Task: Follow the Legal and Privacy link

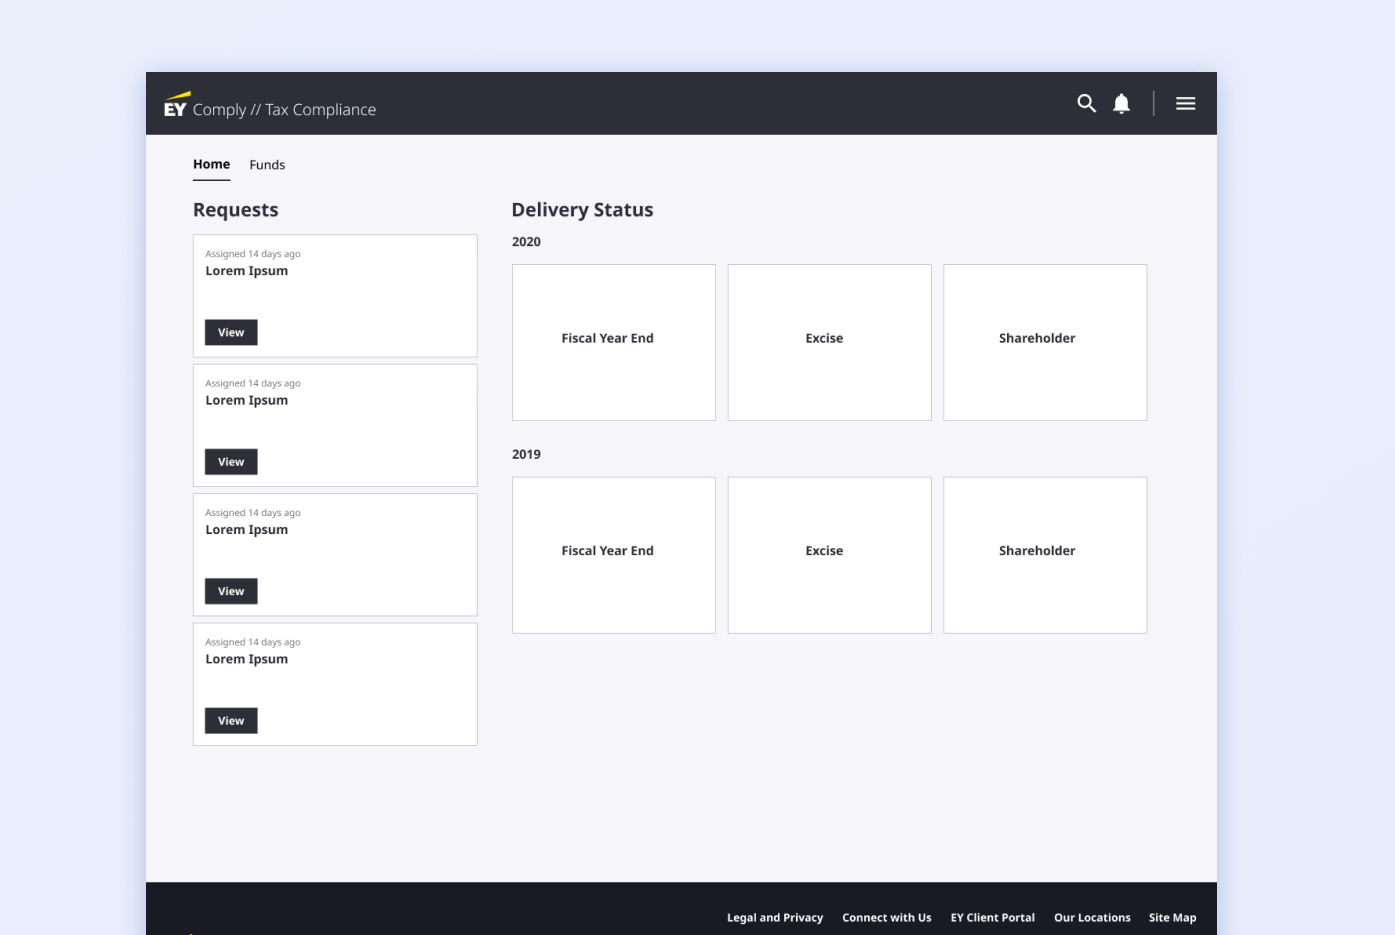Action: [x=775, y=918]
